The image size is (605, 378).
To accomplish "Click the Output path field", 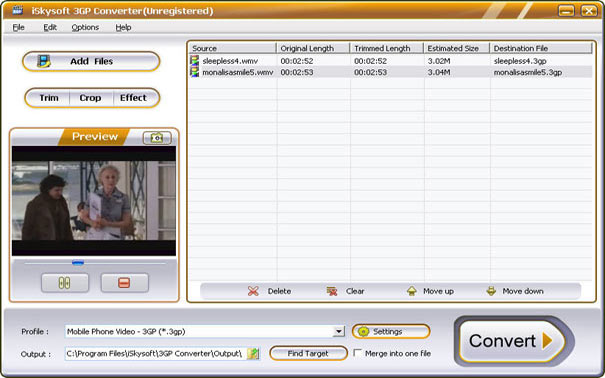I will point(156,353).
